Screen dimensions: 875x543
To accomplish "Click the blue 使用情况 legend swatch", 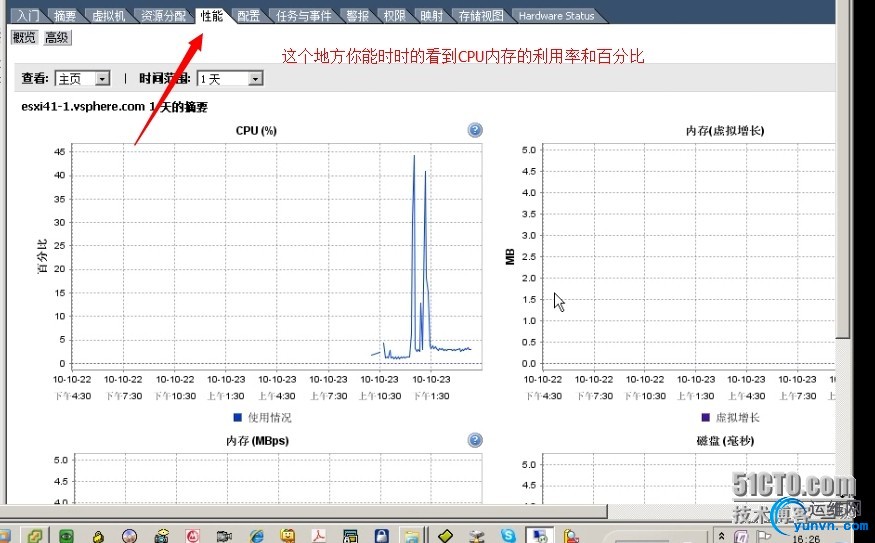I will coord(237,417).
